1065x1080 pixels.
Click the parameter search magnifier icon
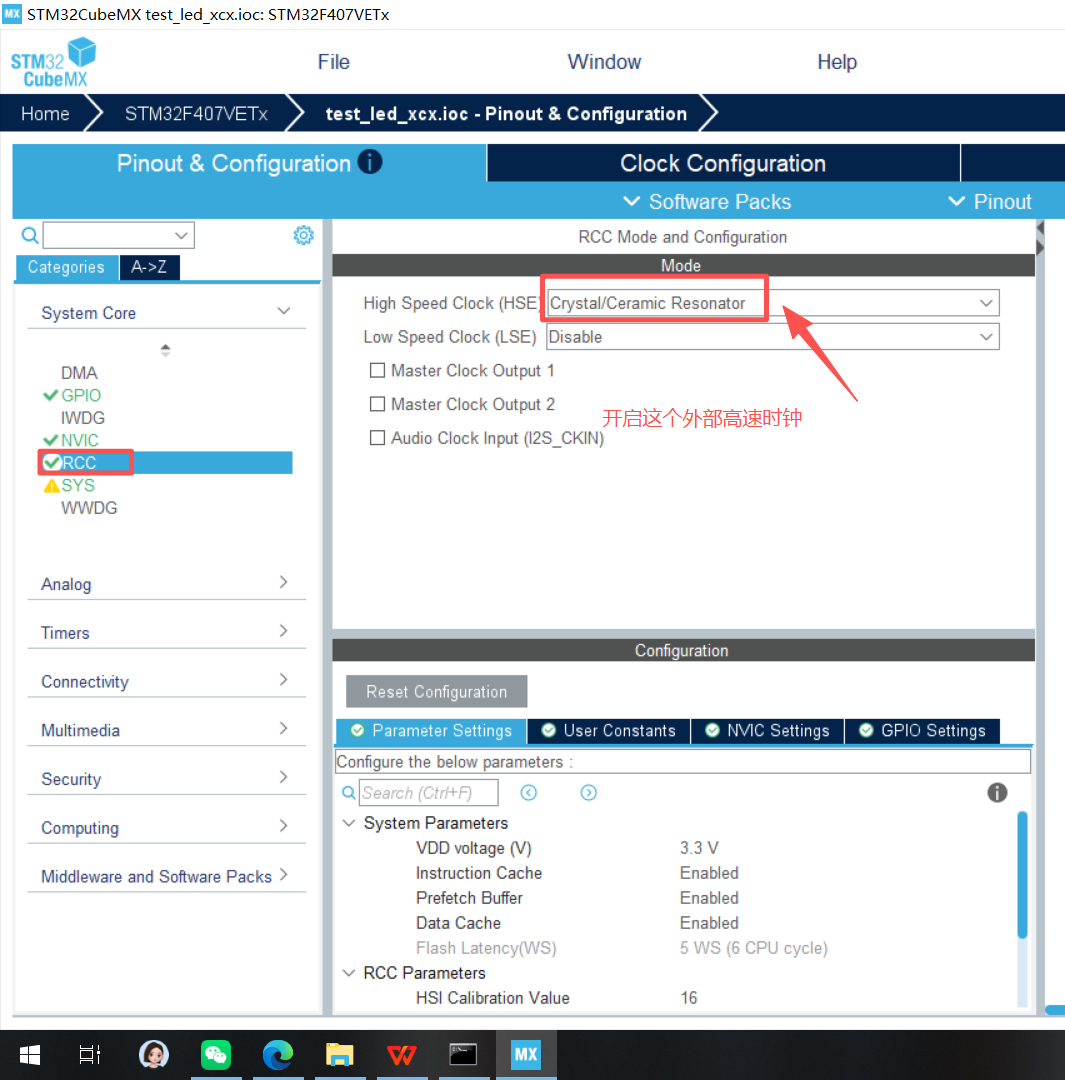point(349,793)
